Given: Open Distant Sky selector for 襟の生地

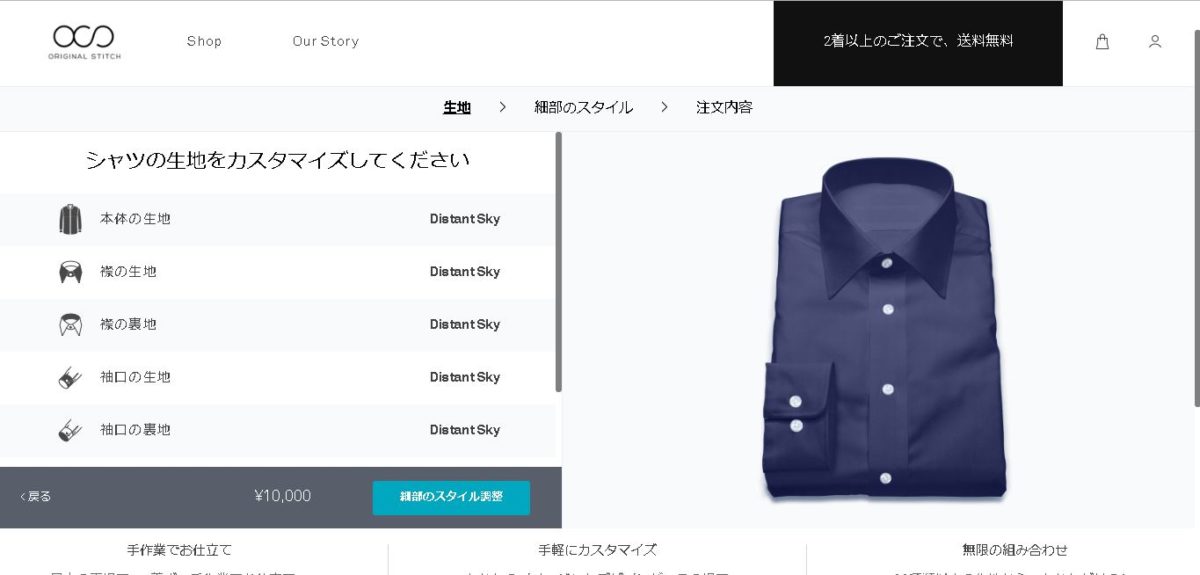Looking at the screenshot, I should pyautogui.click(x=465, y=272).
